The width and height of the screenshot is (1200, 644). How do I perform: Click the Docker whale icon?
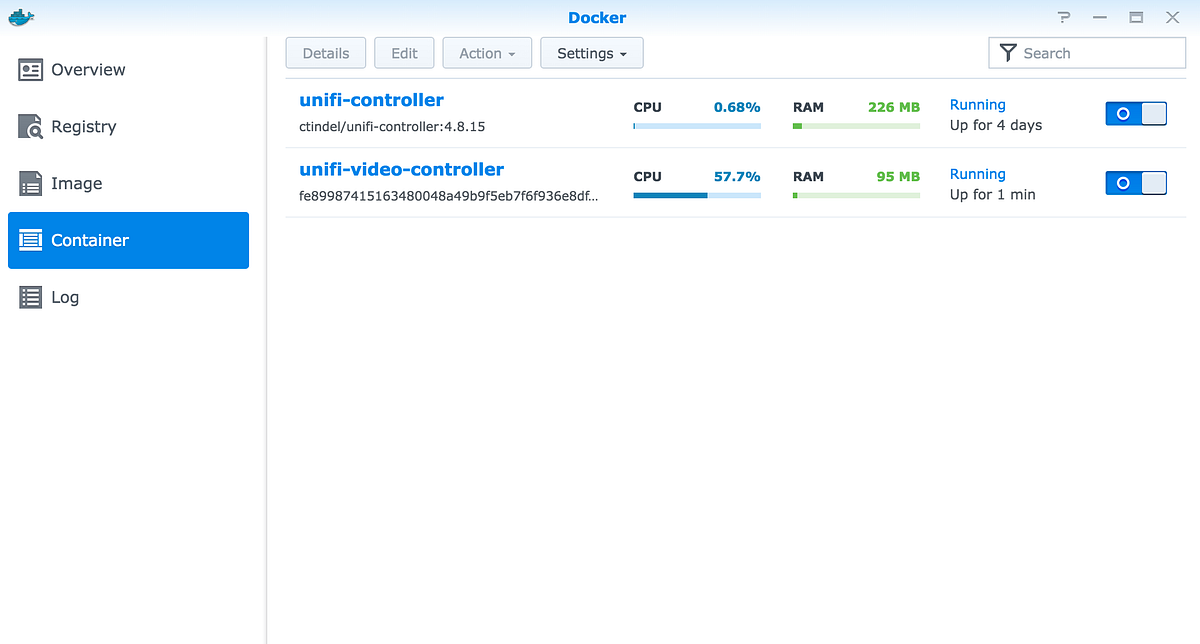pyautogui.click(x=21, y=16)
